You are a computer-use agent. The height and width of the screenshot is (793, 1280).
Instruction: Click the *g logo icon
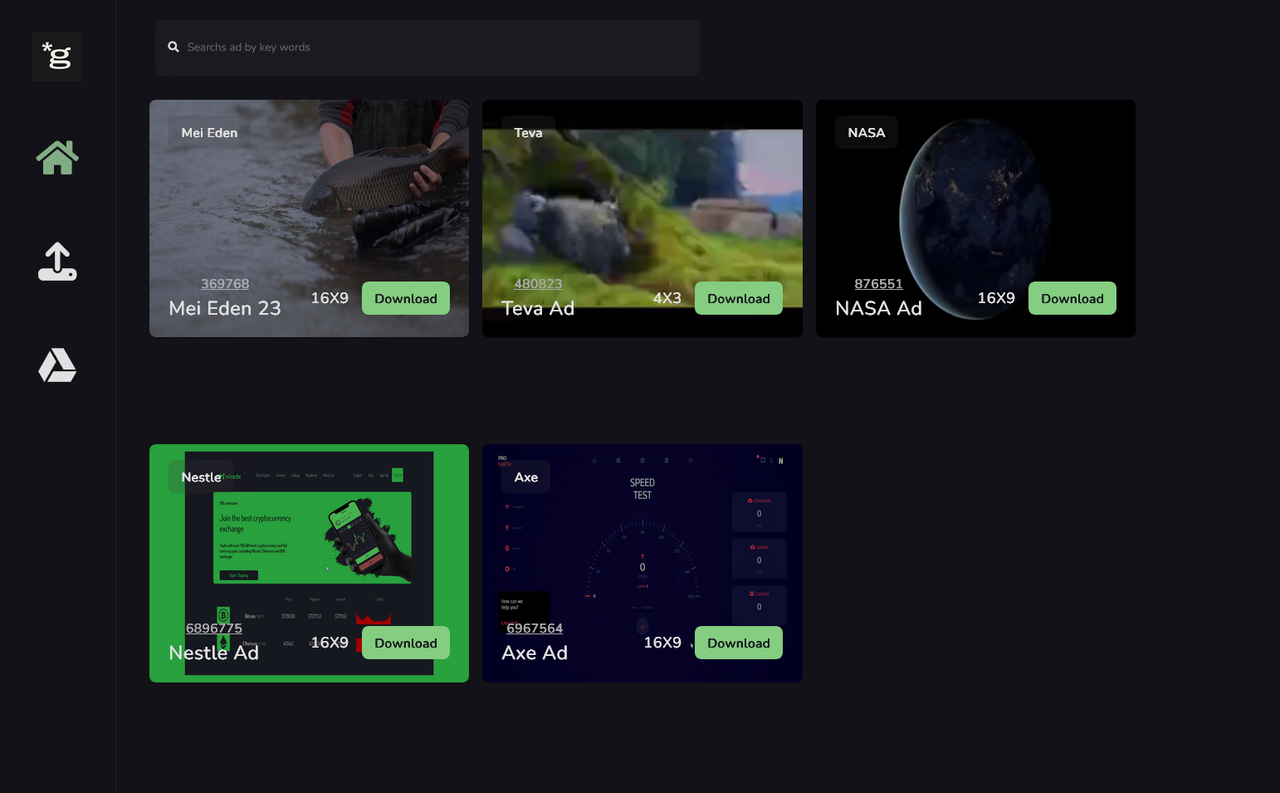click(57, 56)
